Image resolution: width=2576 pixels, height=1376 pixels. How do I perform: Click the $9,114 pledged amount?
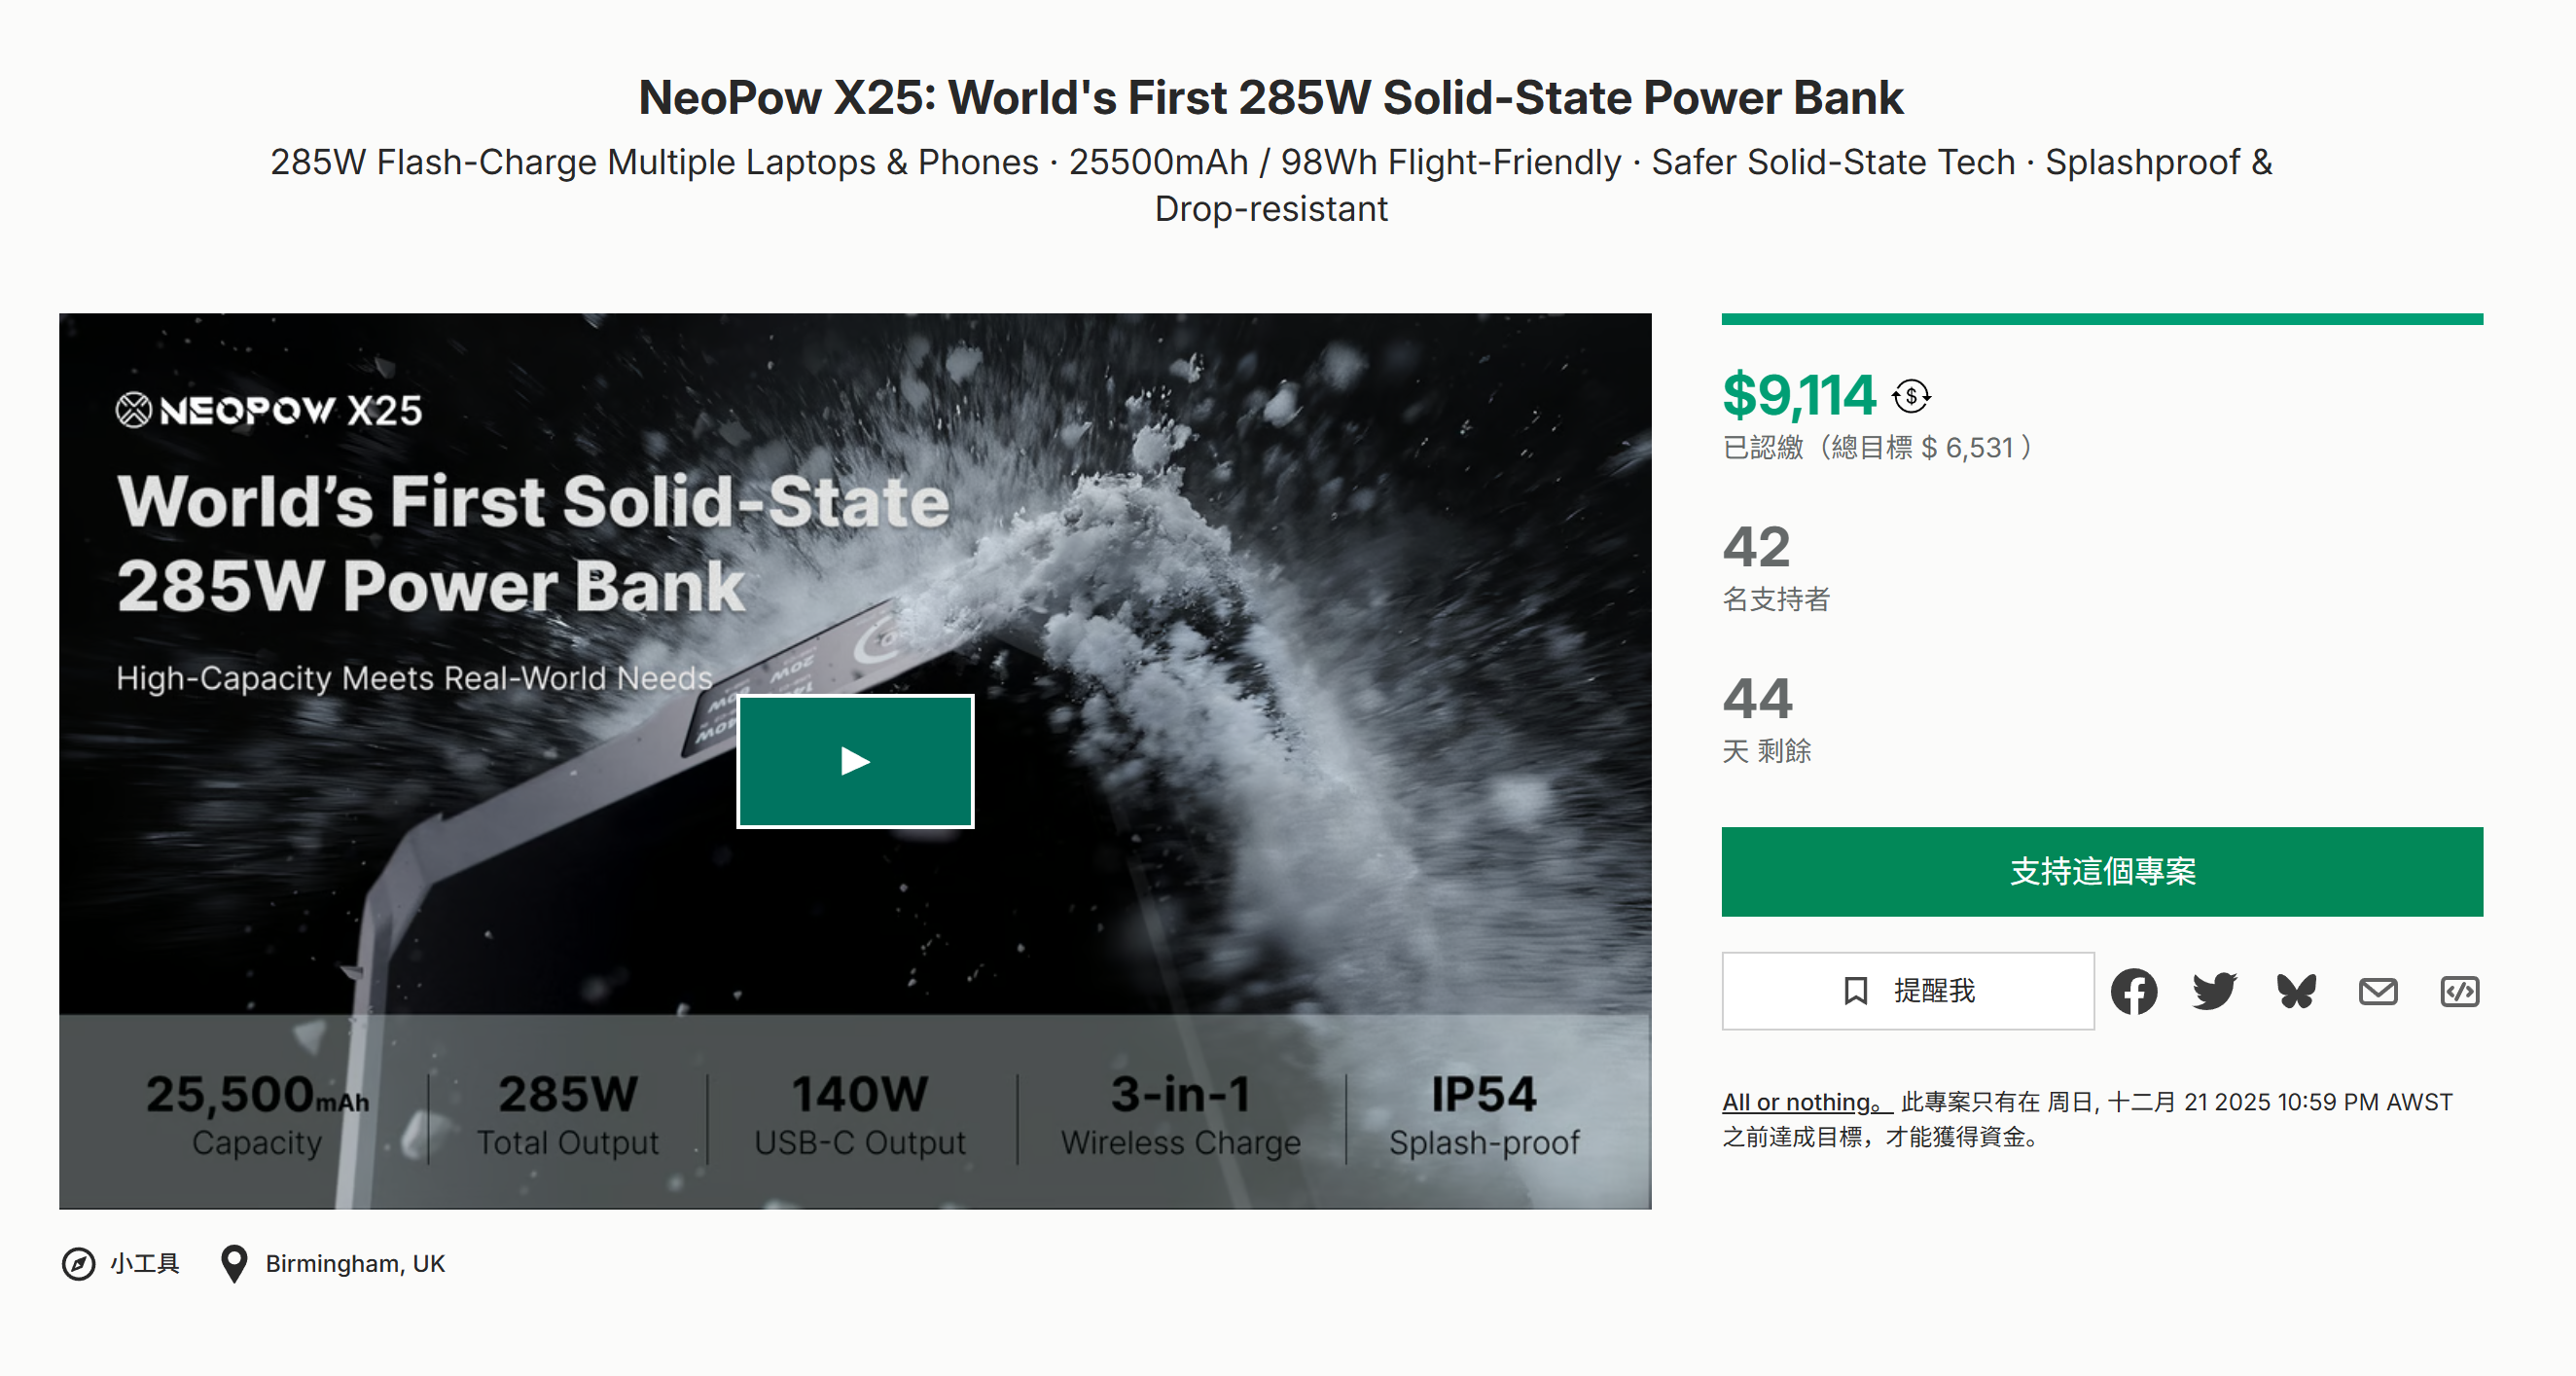[1798, 395]
